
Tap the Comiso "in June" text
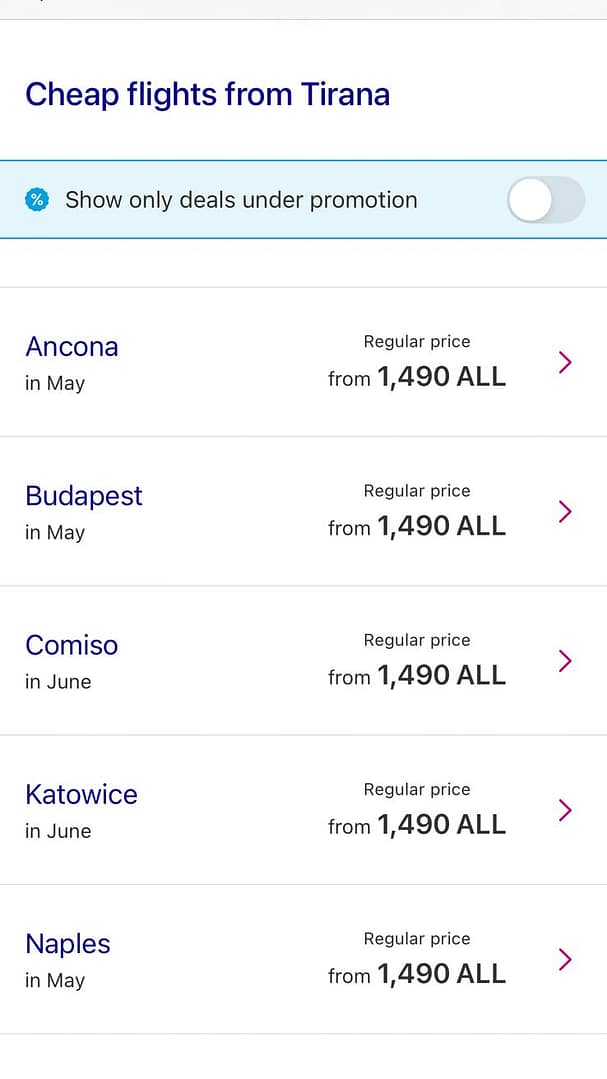[58, 682]
